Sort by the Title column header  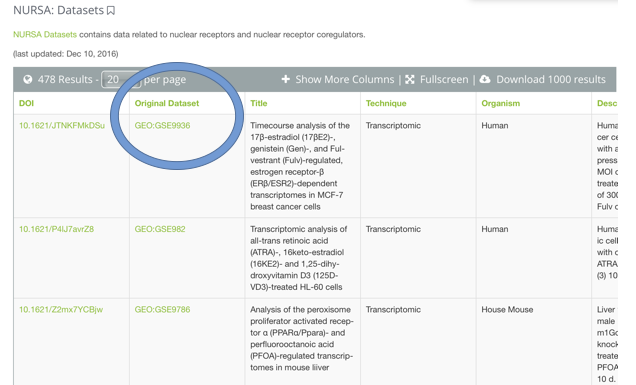click(x=259, y=103)
